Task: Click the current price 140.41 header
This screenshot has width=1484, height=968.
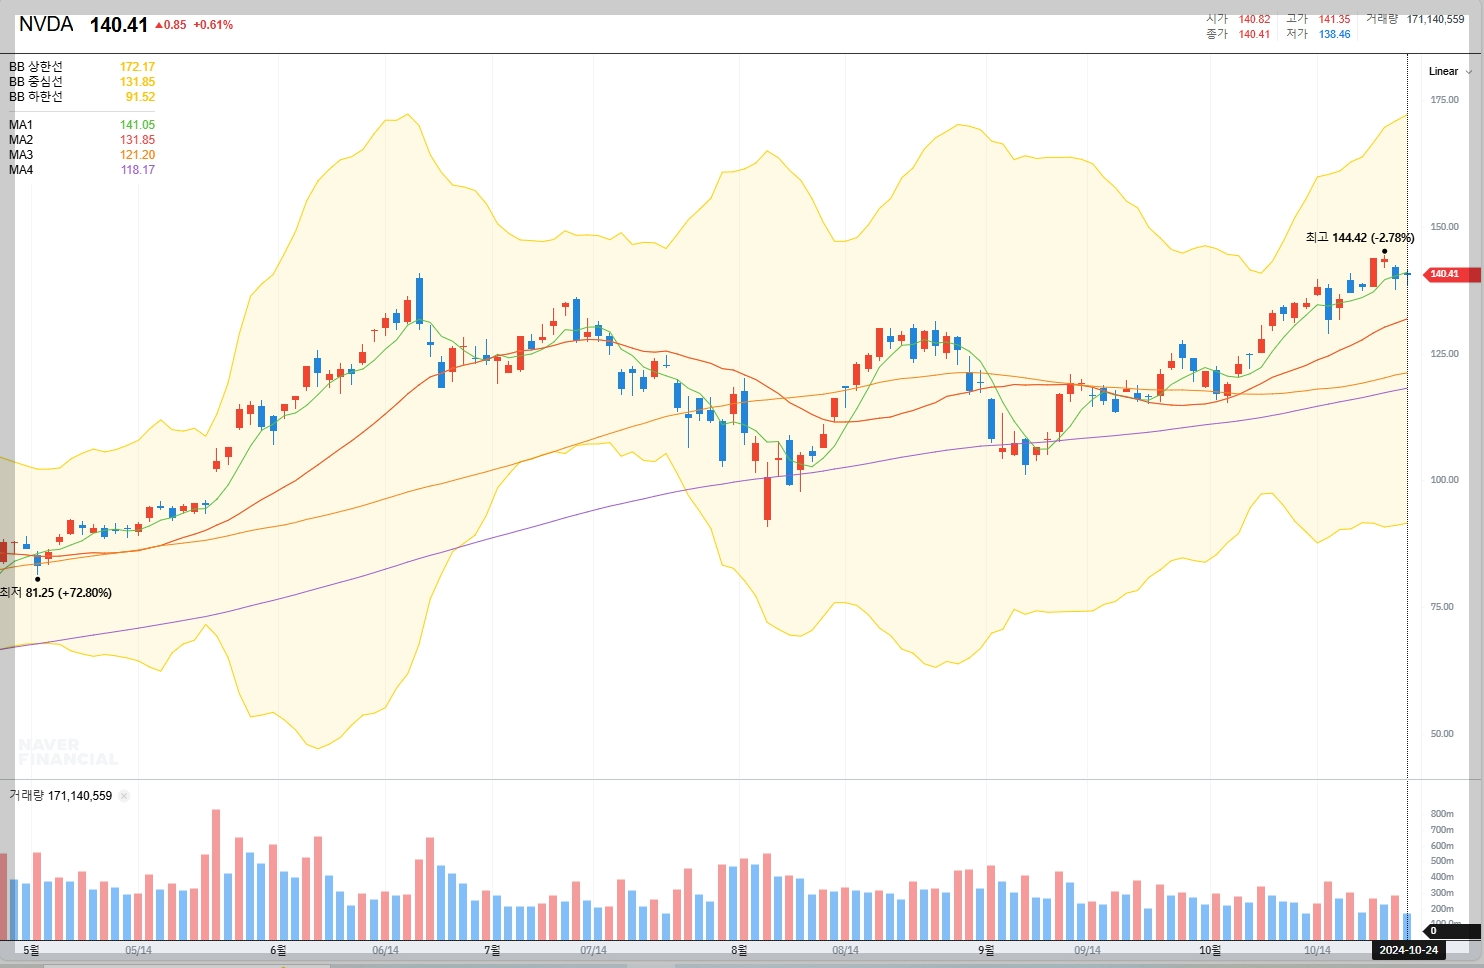Action: tap(119, 25)
